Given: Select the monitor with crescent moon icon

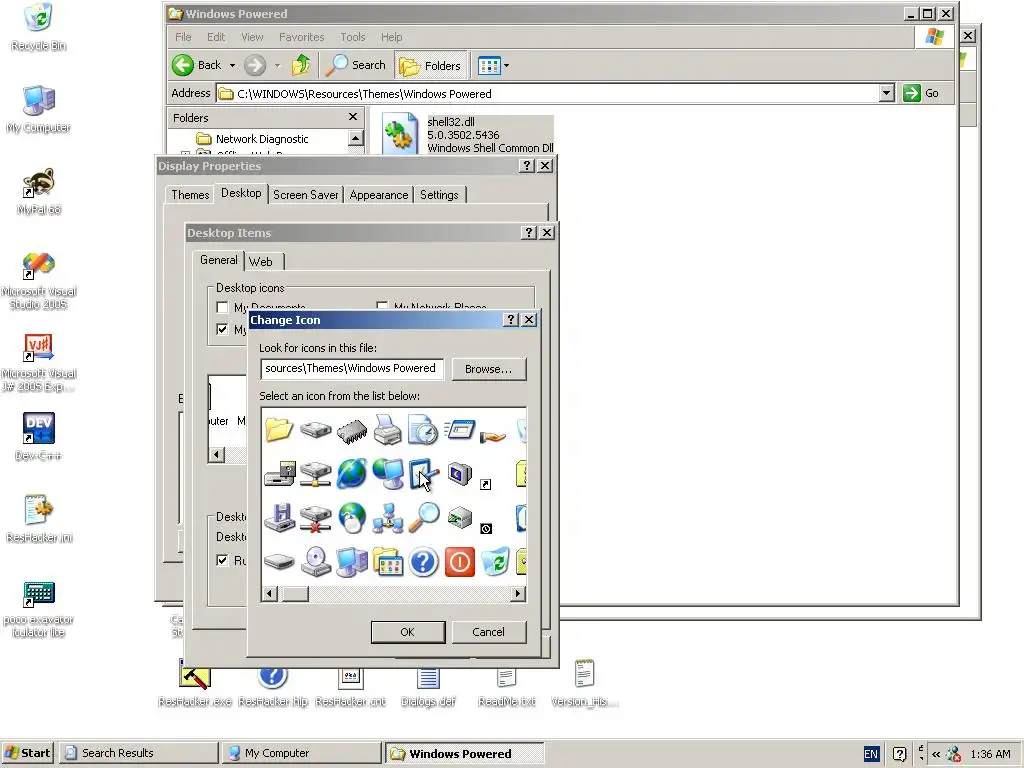Looking at the screenshot, I should coord(460,473).
